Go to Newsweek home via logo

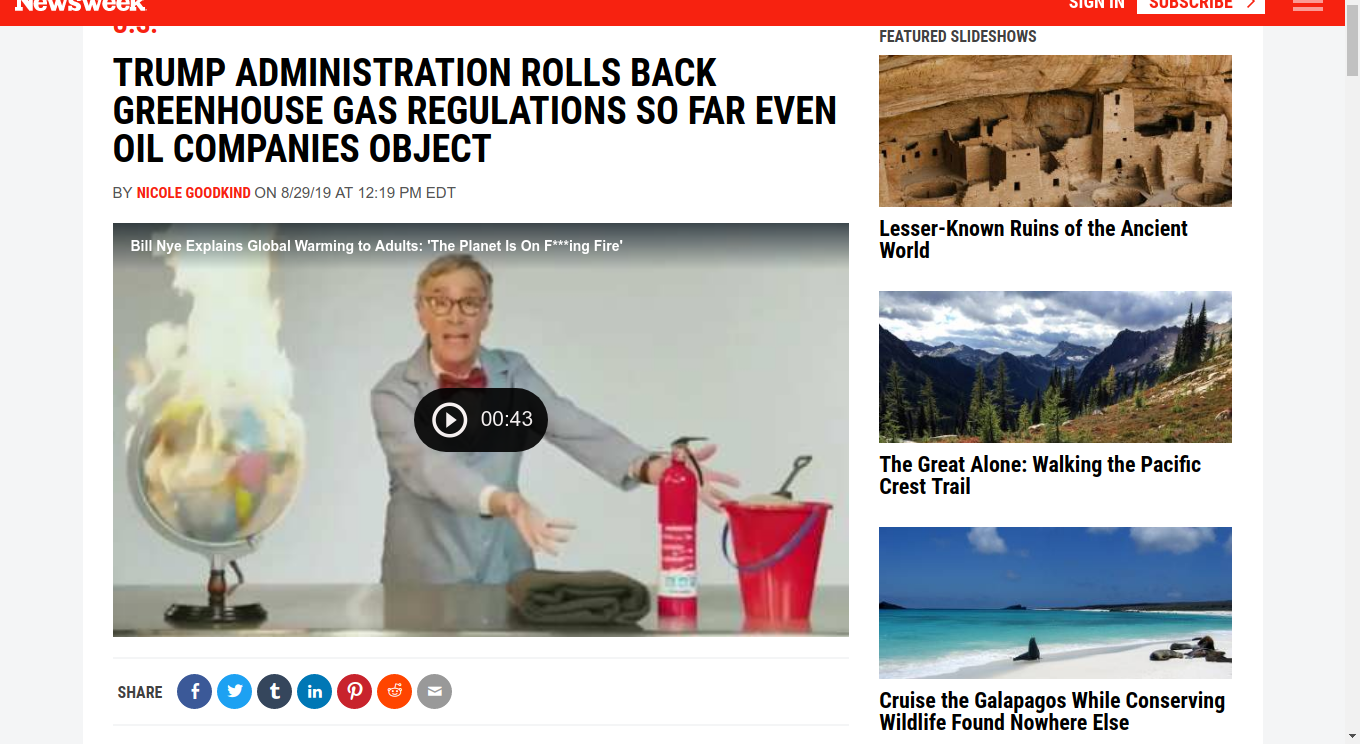click(x=80, y=5)
